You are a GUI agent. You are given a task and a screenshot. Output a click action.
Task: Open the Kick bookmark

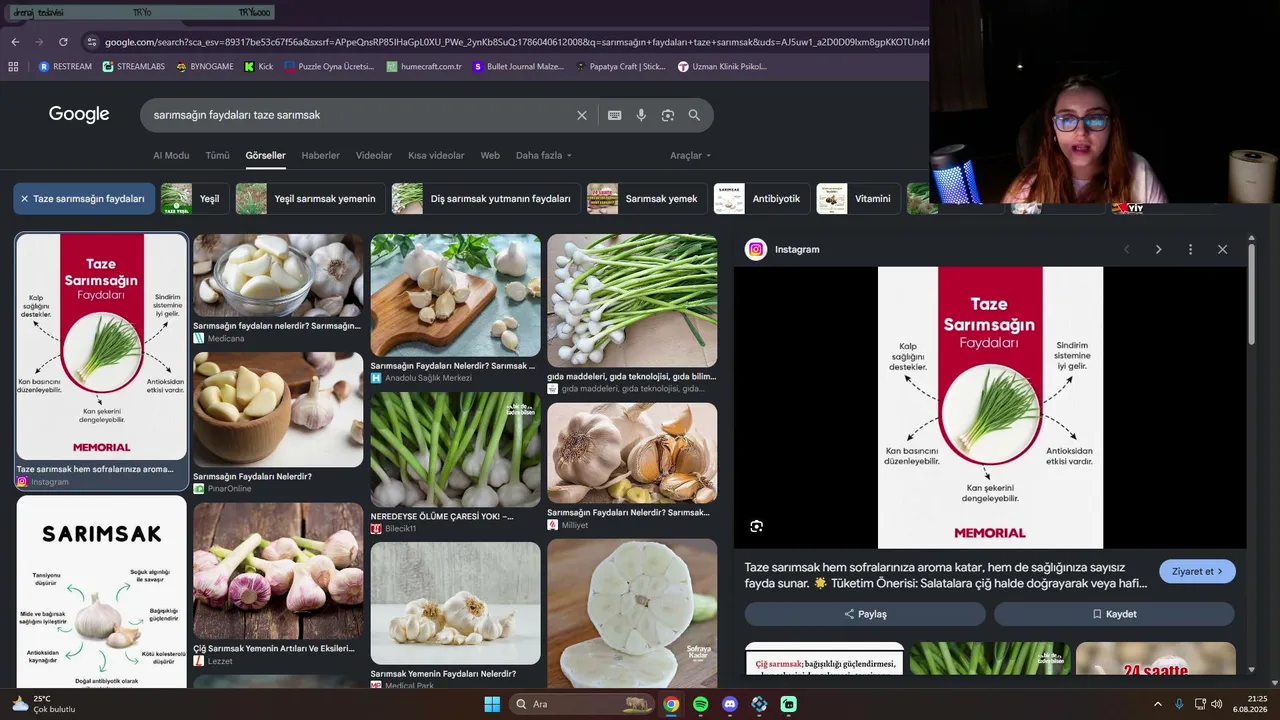(259, 67)
